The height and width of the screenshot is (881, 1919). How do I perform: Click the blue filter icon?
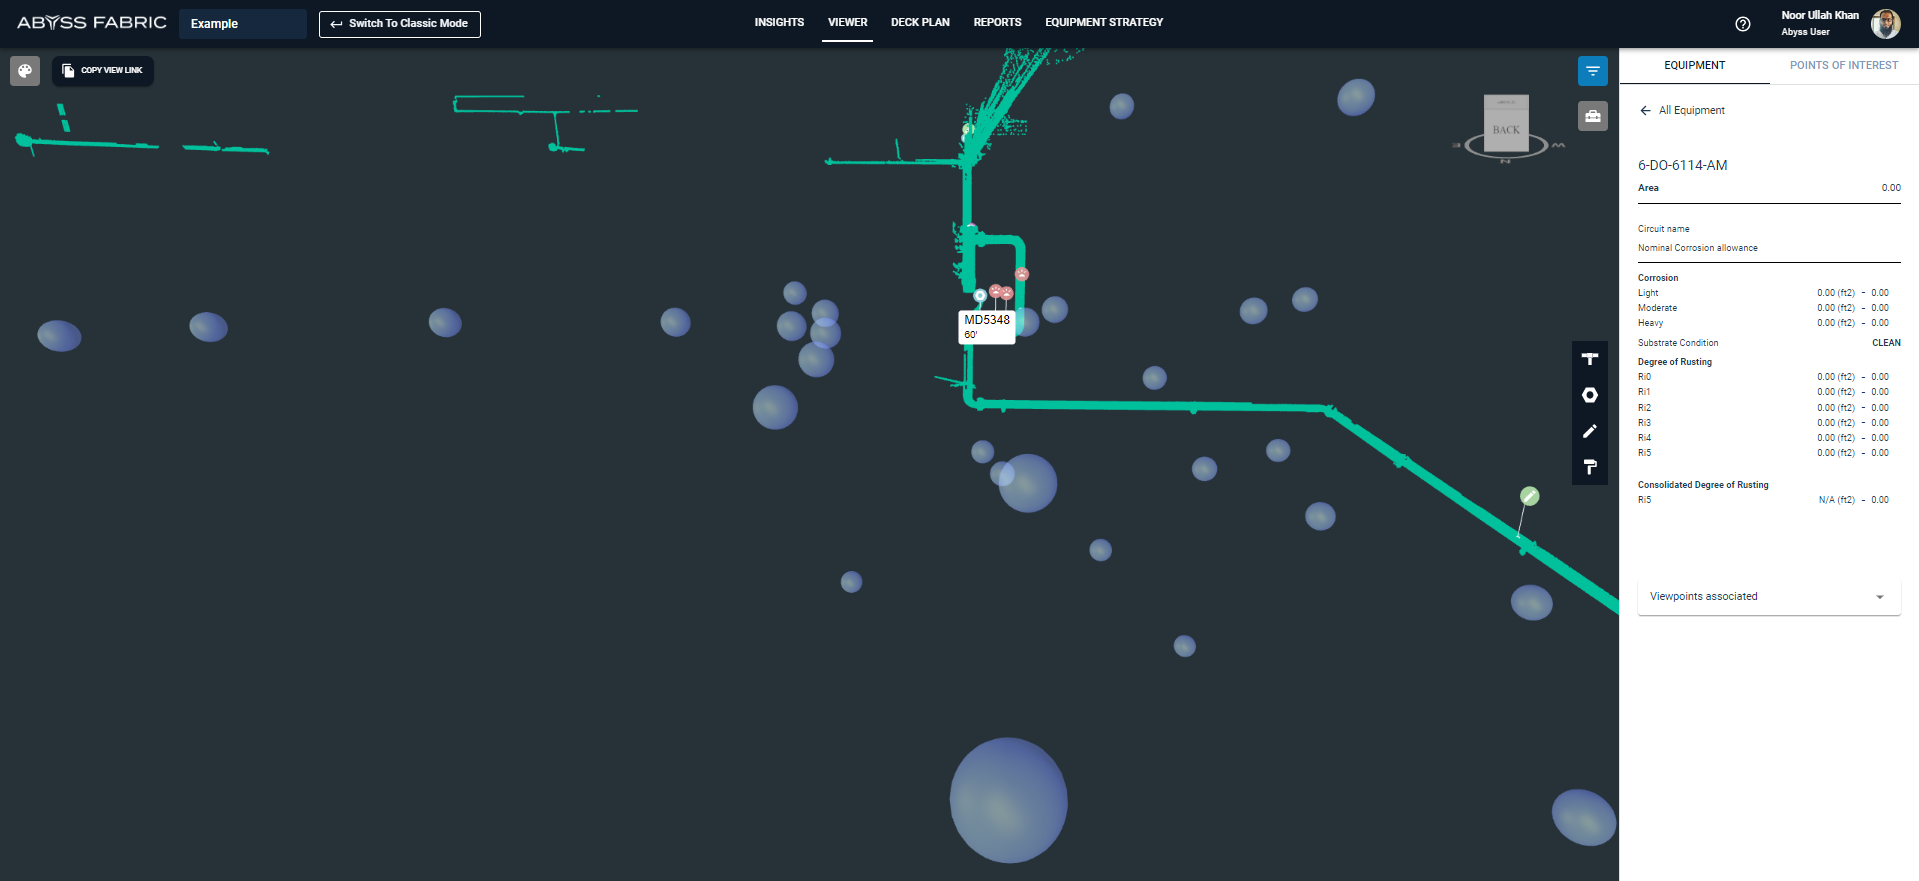click(1592, 71)
